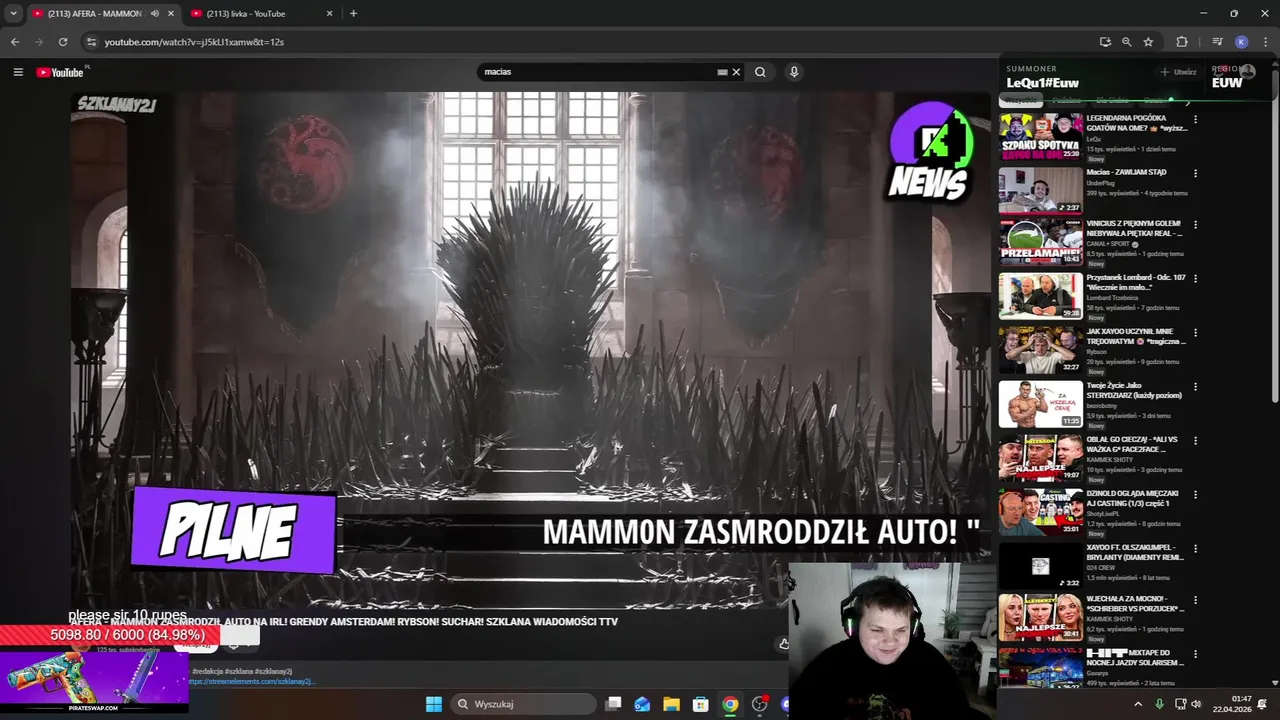This screenshot has width=1280, height=720.
Task: Open Chrome from the taskbar
Action: (731, 704)
